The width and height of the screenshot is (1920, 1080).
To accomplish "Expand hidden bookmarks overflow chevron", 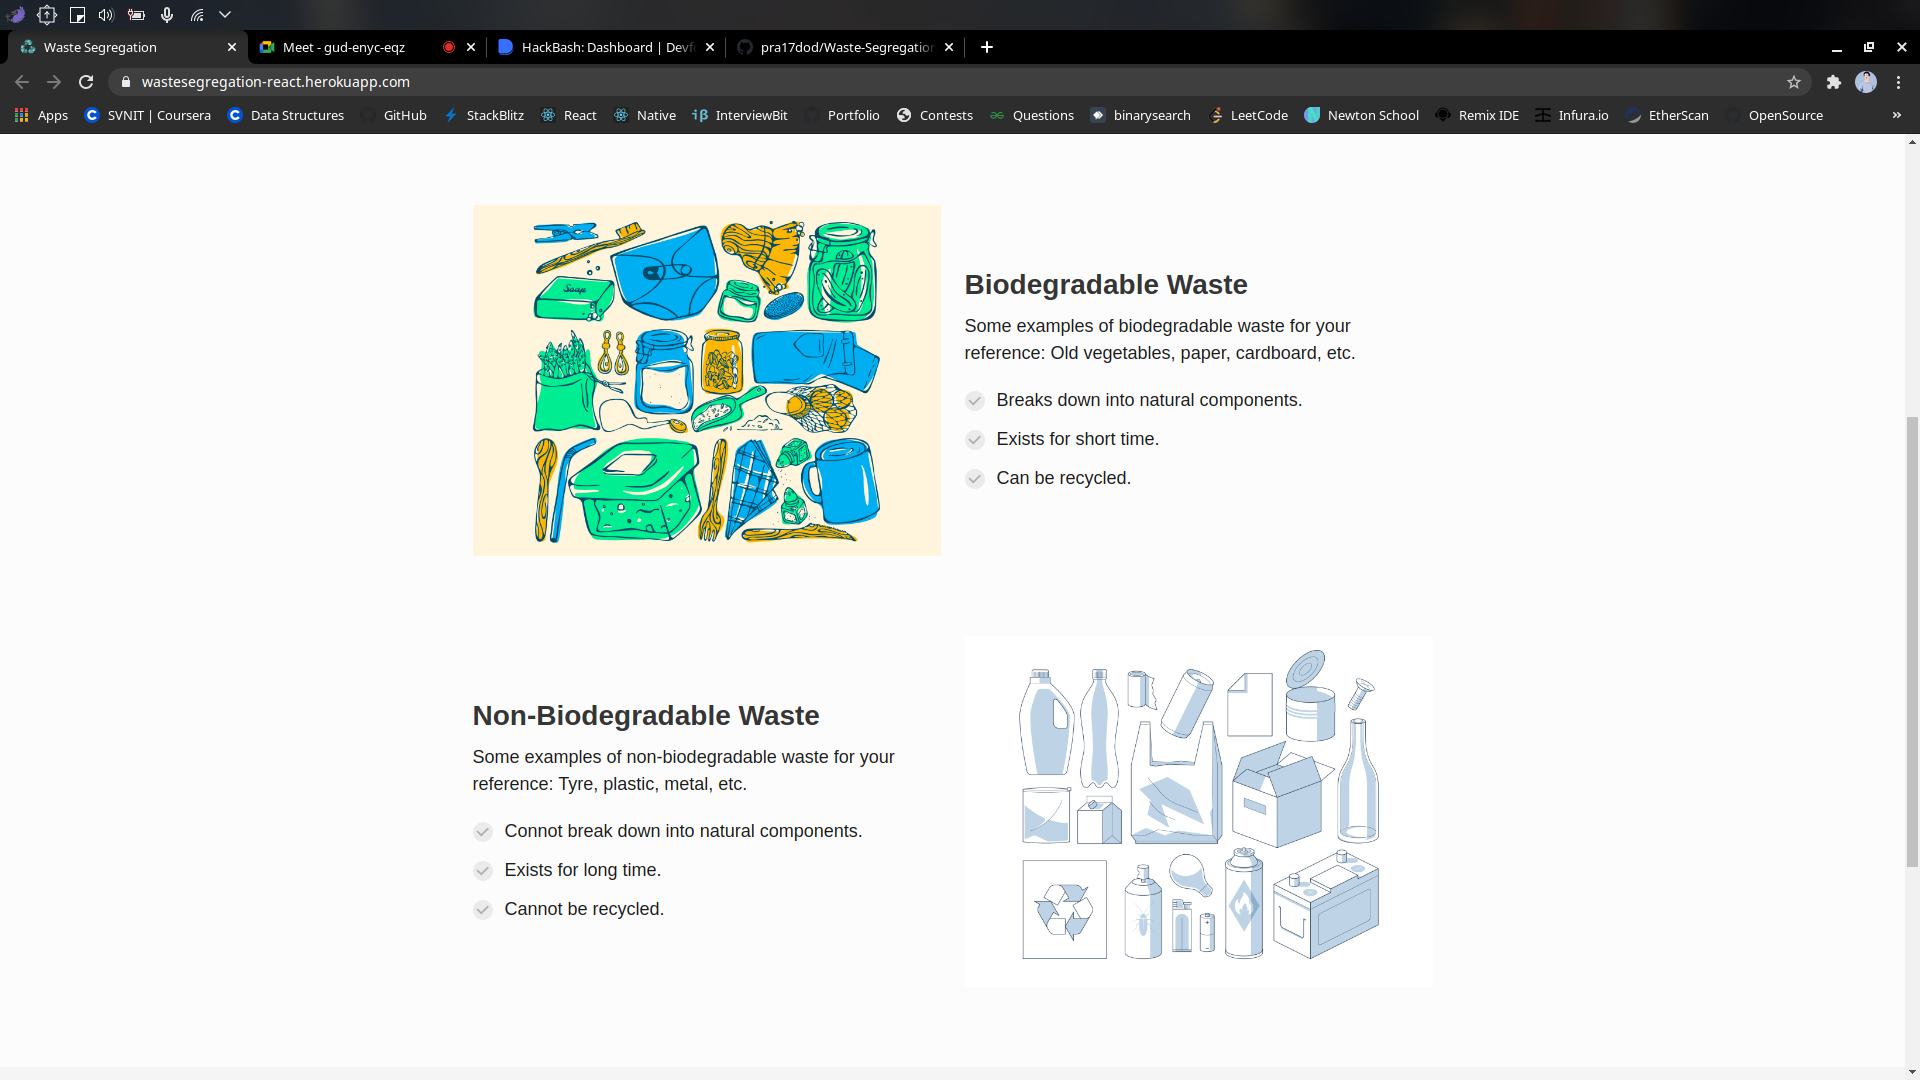I will click(1896, 115).
